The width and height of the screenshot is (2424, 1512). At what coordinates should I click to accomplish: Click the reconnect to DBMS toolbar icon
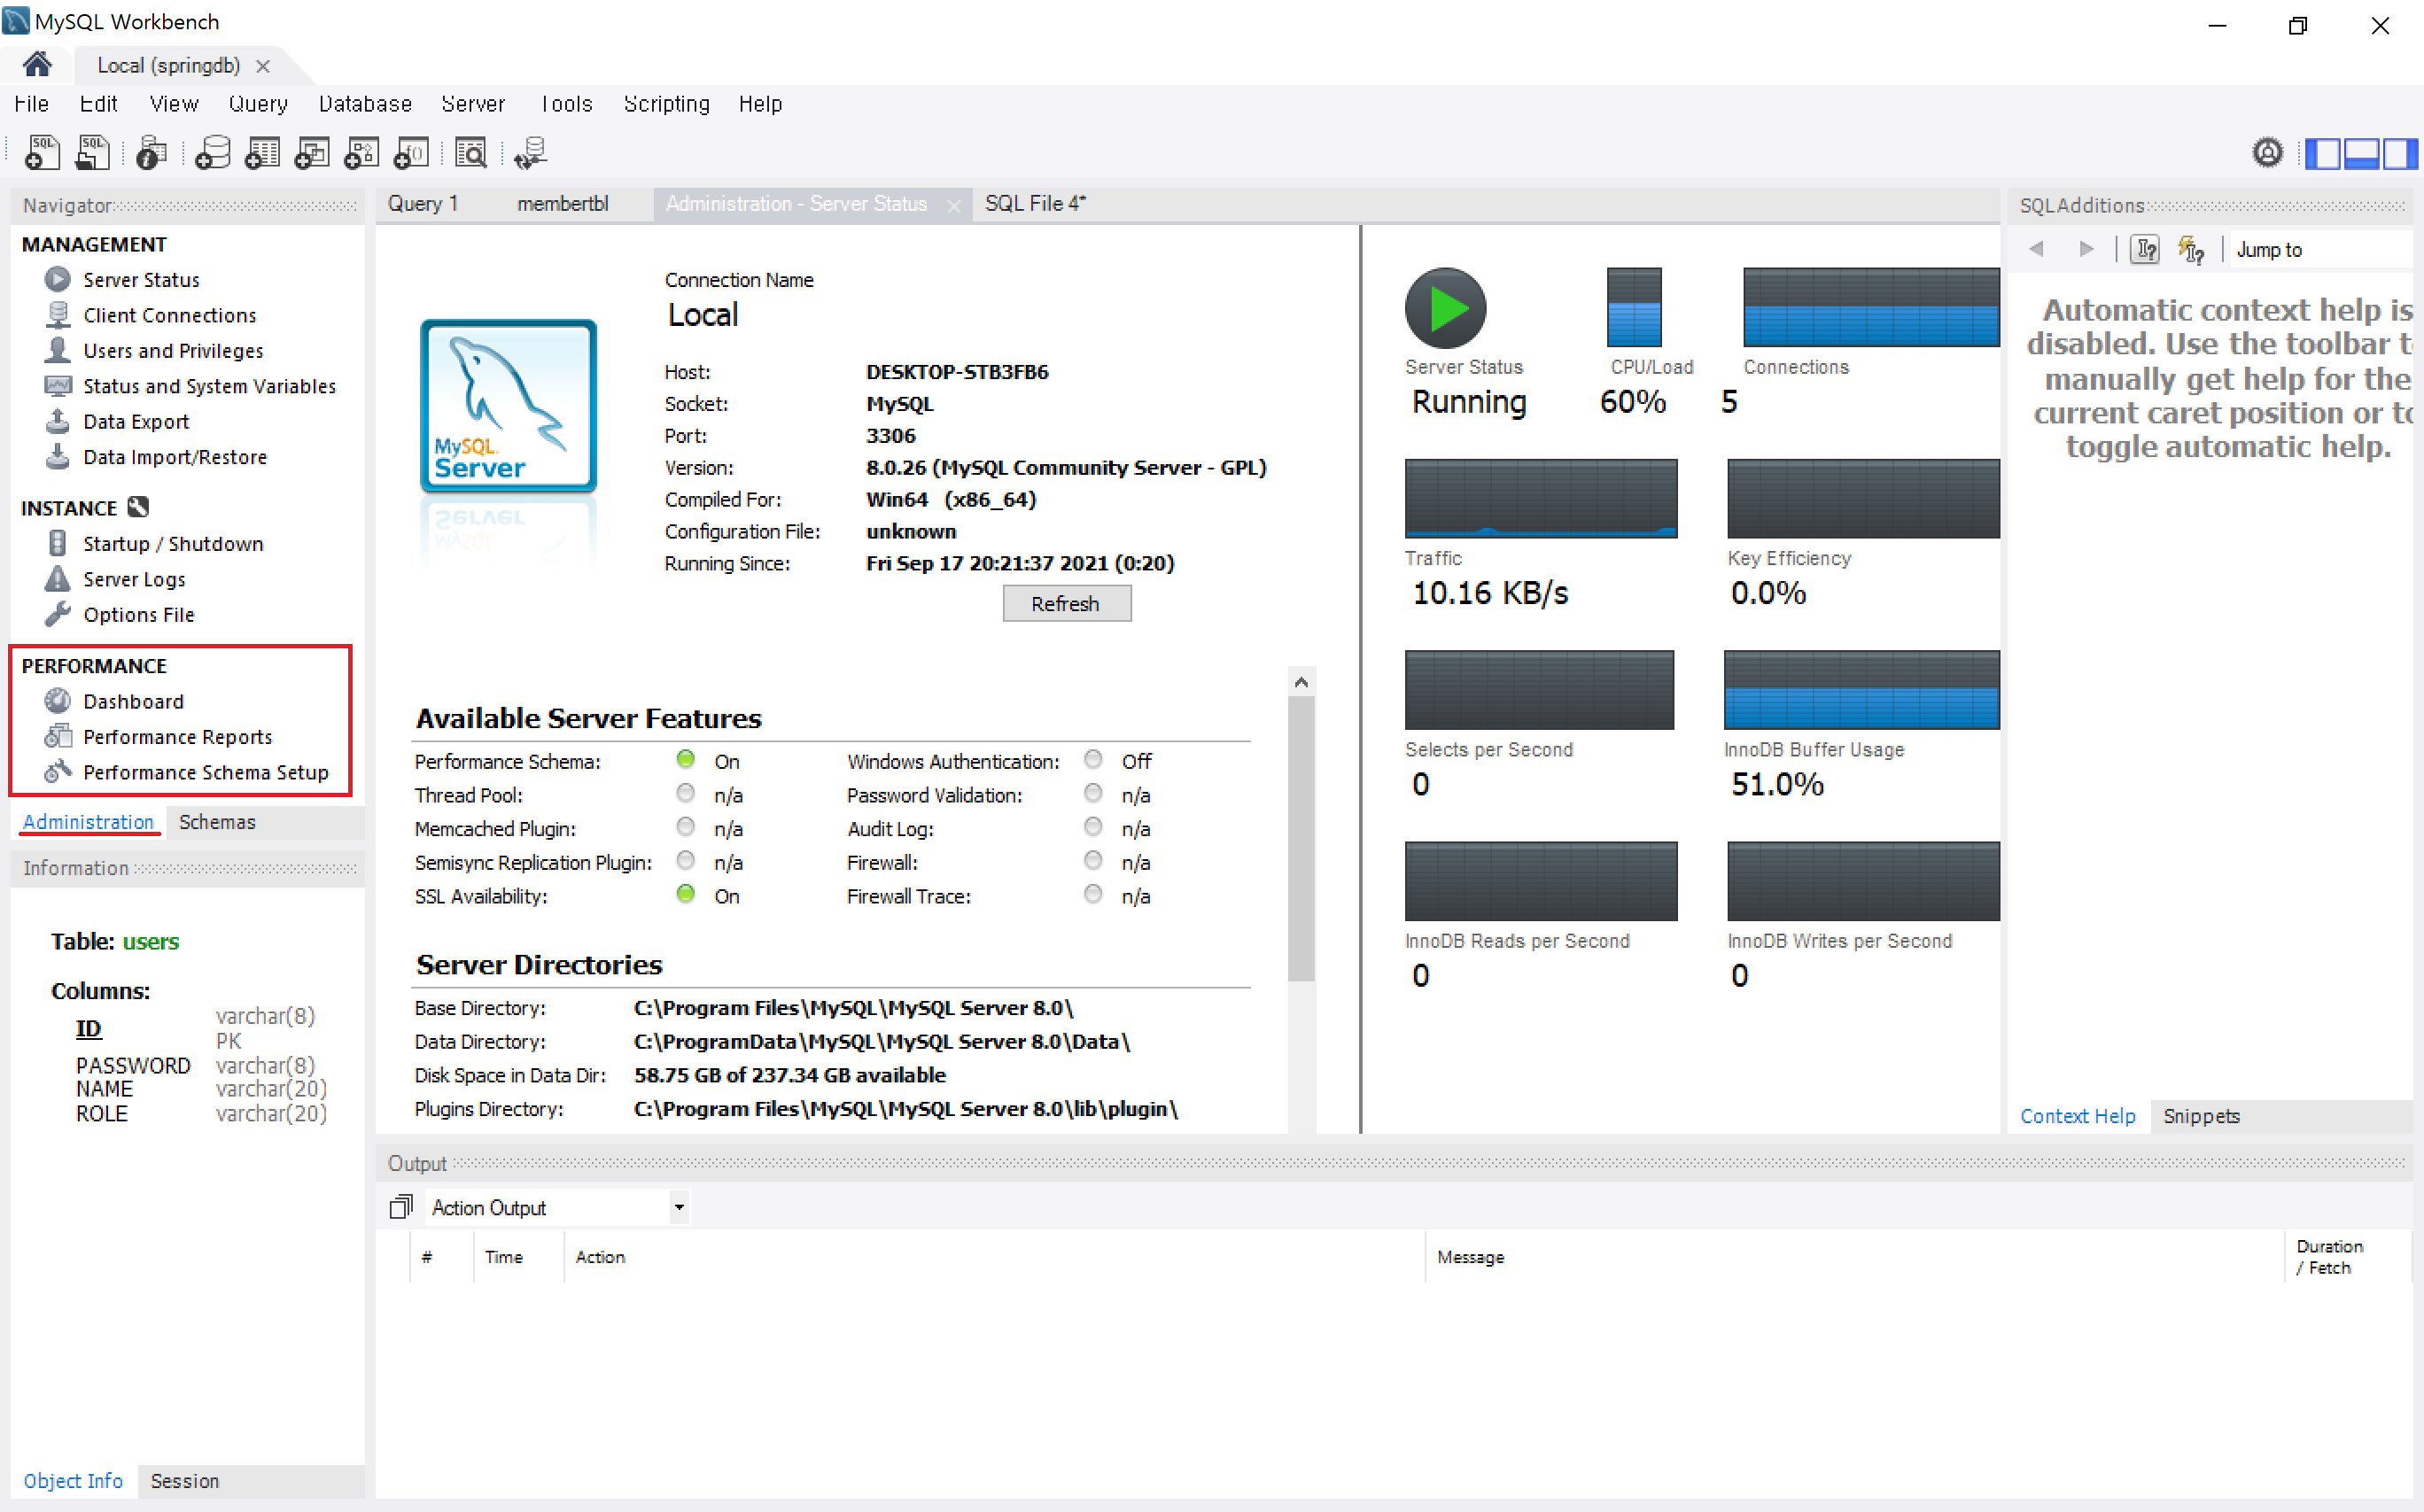[530, 153]
